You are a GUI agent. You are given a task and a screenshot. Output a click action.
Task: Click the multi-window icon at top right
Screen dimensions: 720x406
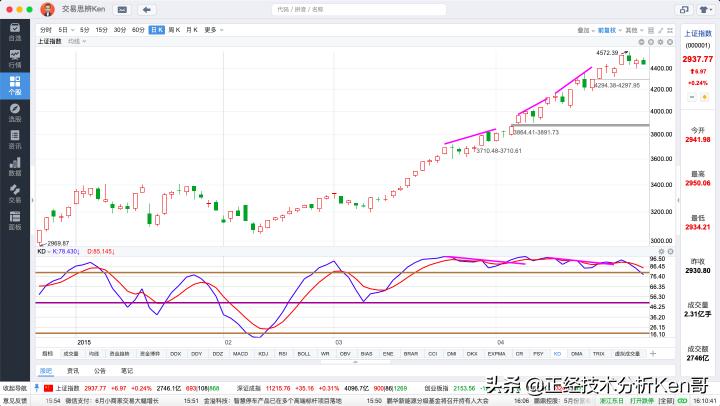(684, 10)
